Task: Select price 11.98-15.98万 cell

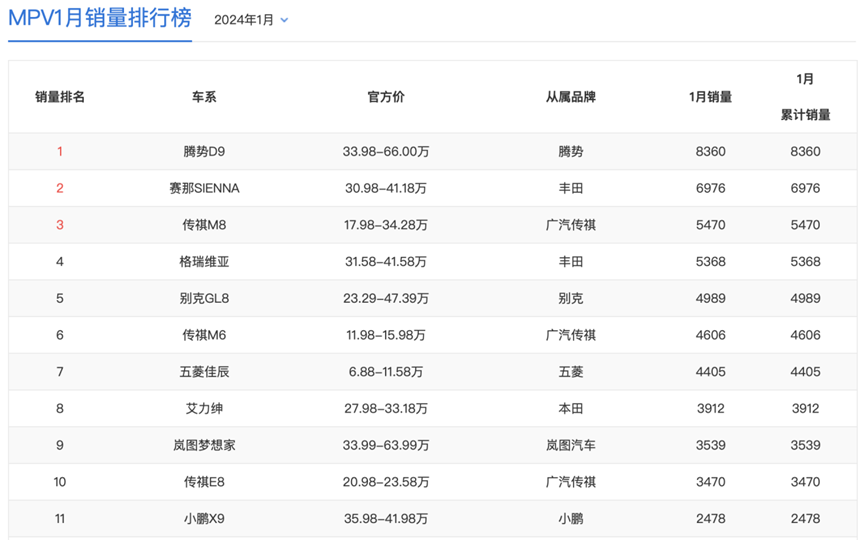Action: (x=386, y=335)
